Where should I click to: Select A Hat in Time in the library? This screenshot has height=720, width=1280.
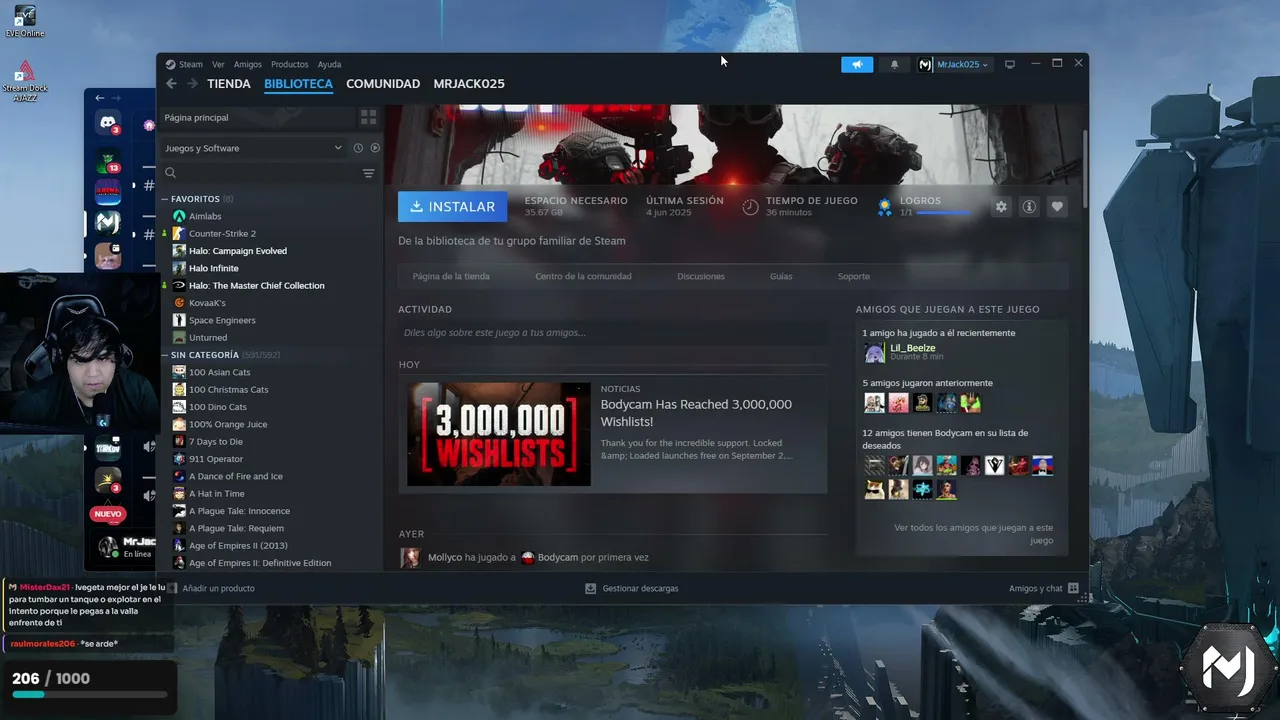[217, 493]
